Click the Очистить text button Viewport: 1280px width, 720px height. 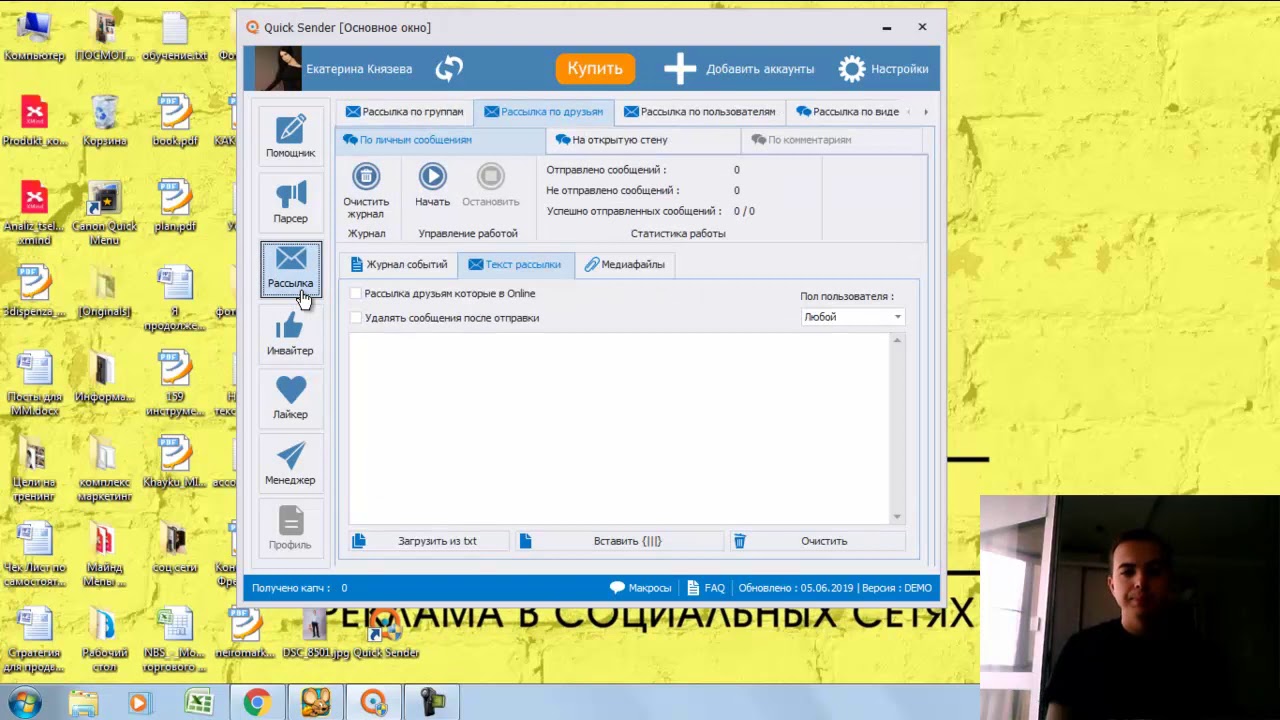[817, 541]
